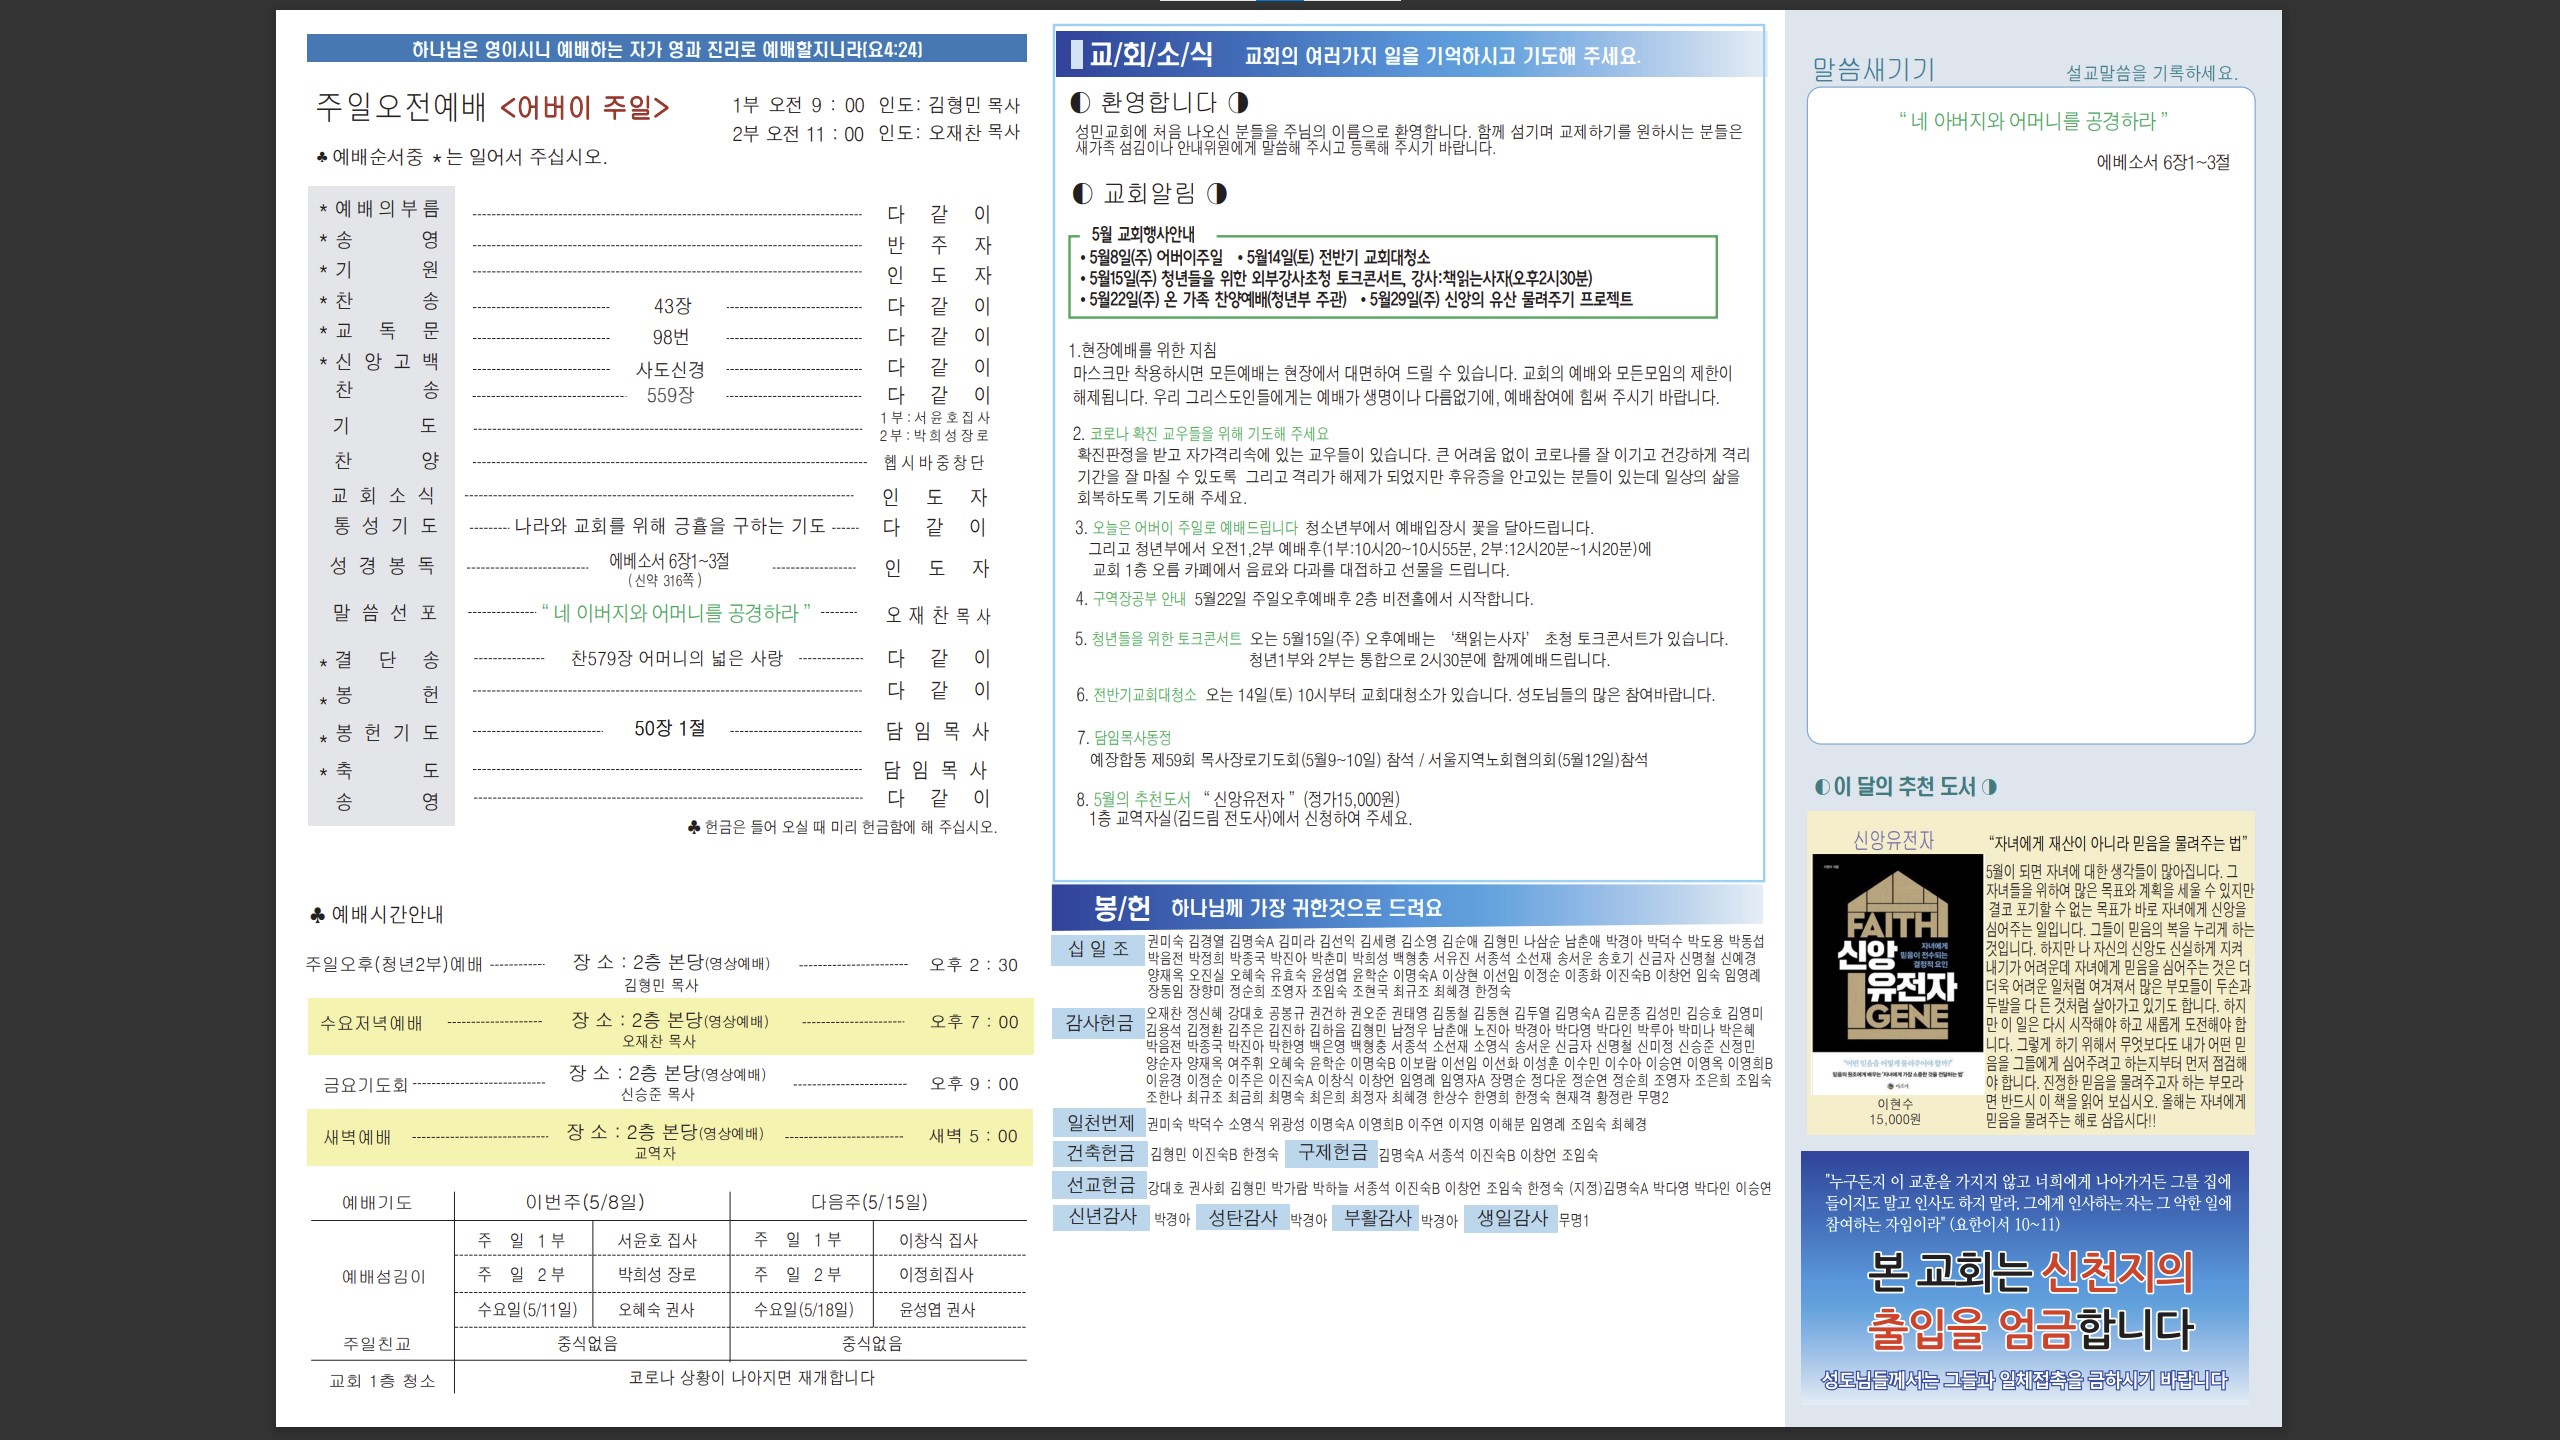The width and height of the screenshot is (2560, 1440).
Task: Click offering prayer verse '50장 1절'
Action: click(669, 728)
